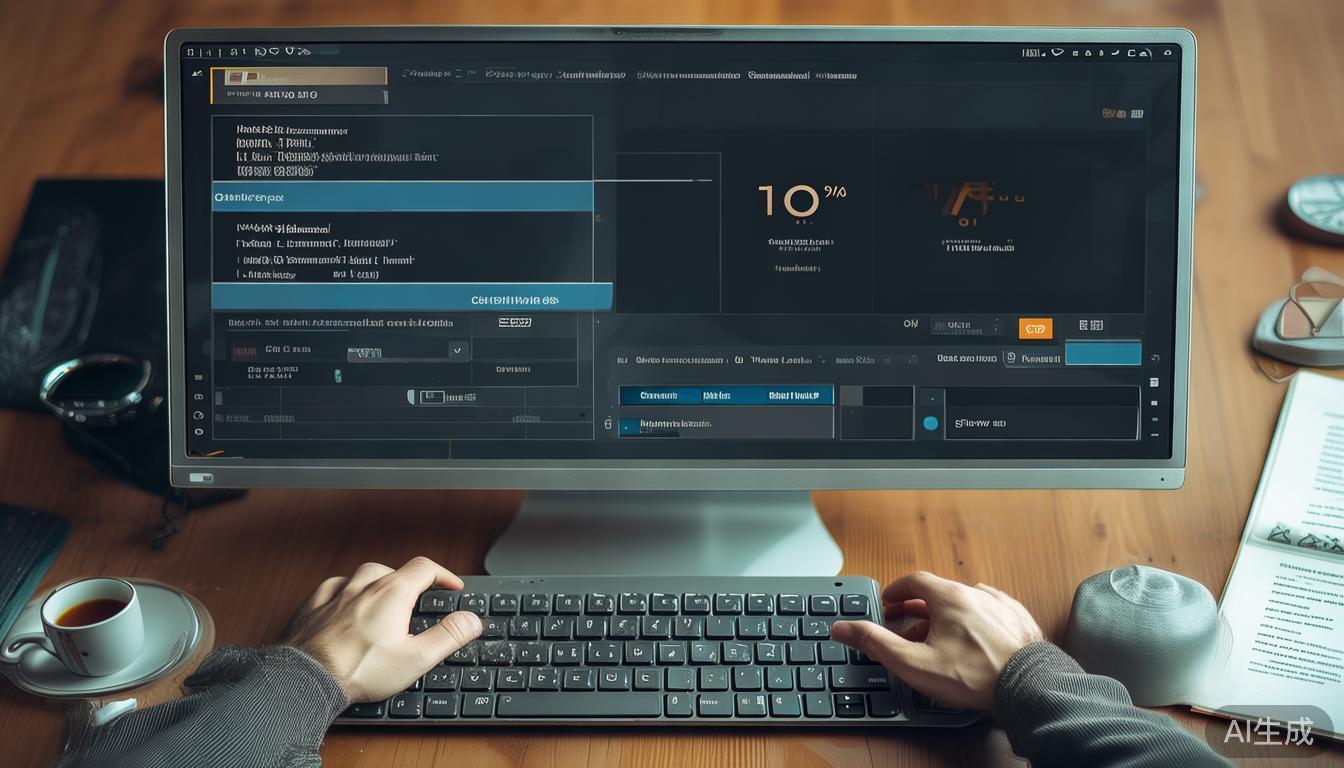Click the undo arrow icon in right sidebar

(x=1155, y=359)
